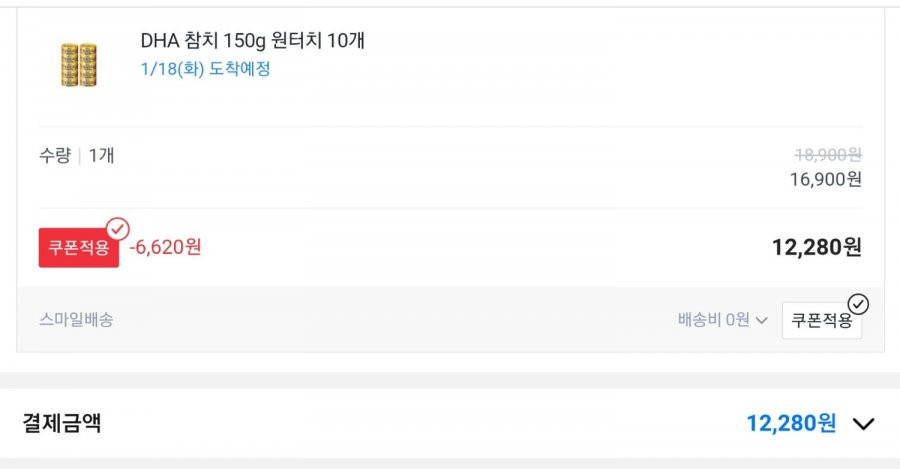
Task: Click the red check circle on coupon badge
Action: pos(118,229)
